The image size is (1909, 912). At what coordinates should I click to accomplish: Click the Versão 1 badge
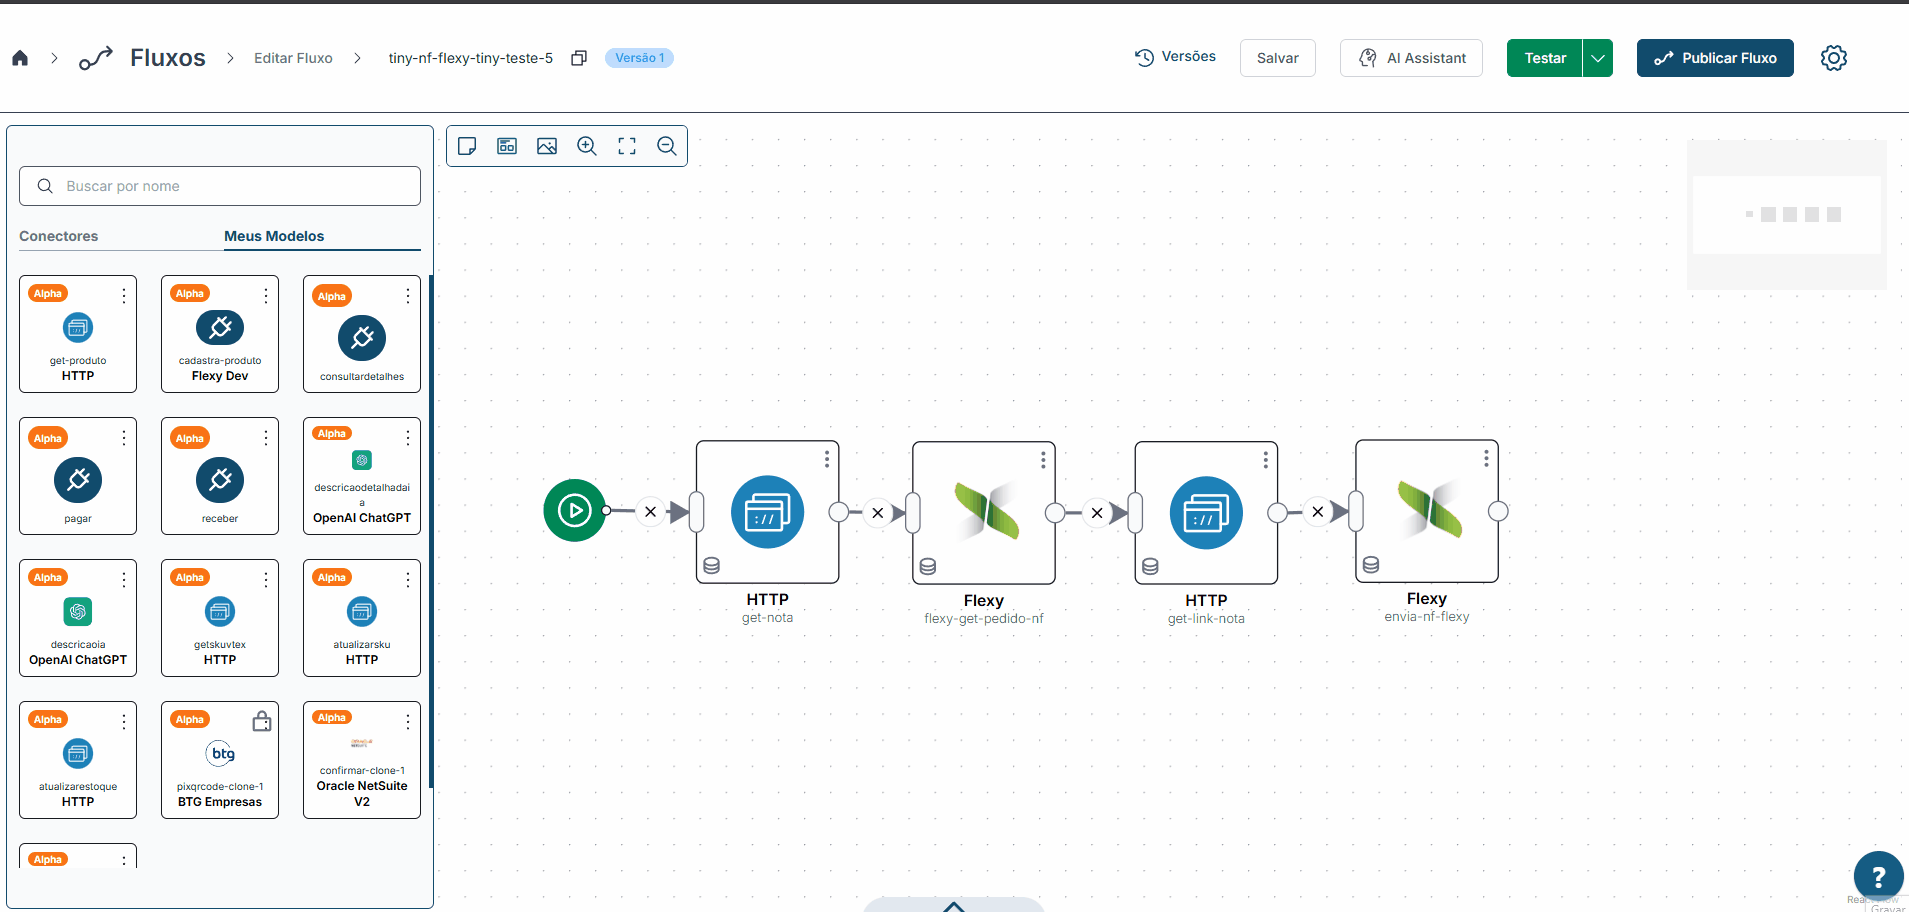coord(640,58)
